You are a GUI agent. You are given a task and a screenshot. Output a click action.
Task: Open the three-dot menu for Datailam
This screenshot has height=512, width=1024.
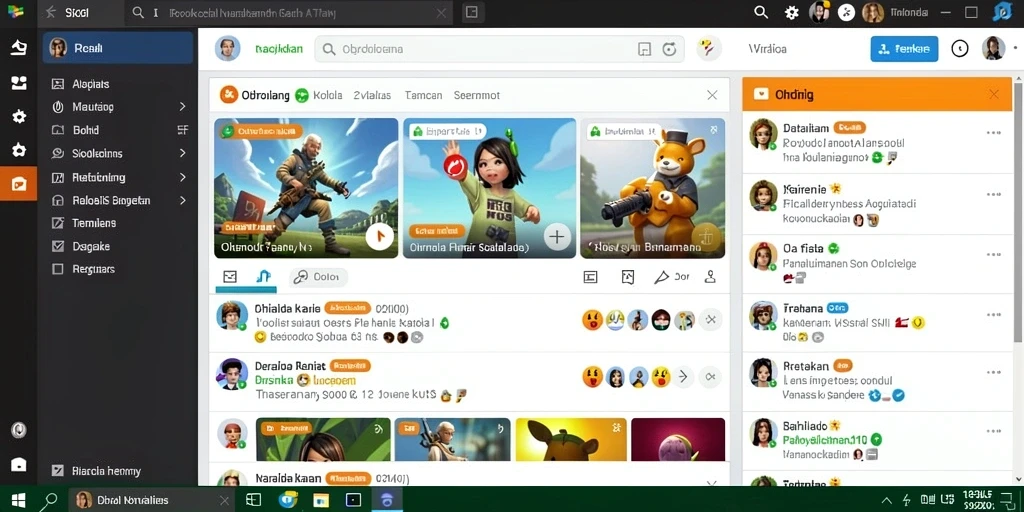coord(993,133)
